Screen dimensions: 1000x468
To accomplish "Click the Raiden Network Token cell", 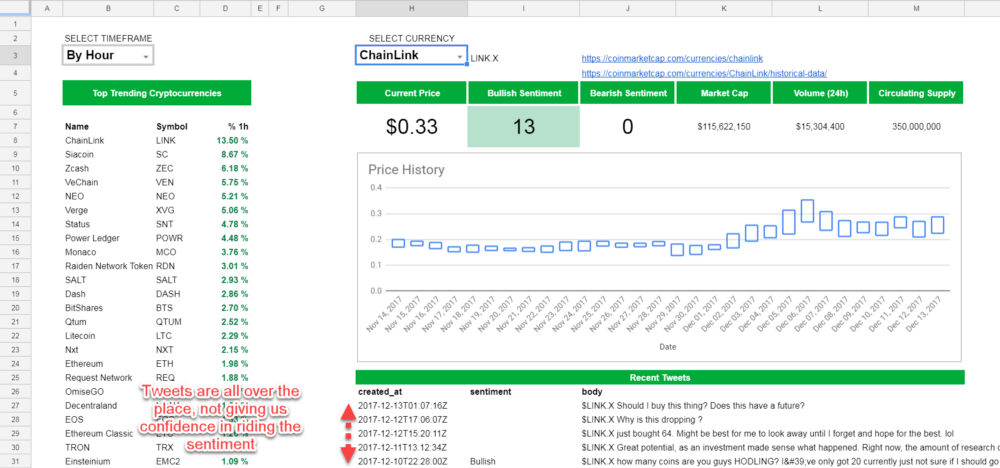I will (108, 266).
